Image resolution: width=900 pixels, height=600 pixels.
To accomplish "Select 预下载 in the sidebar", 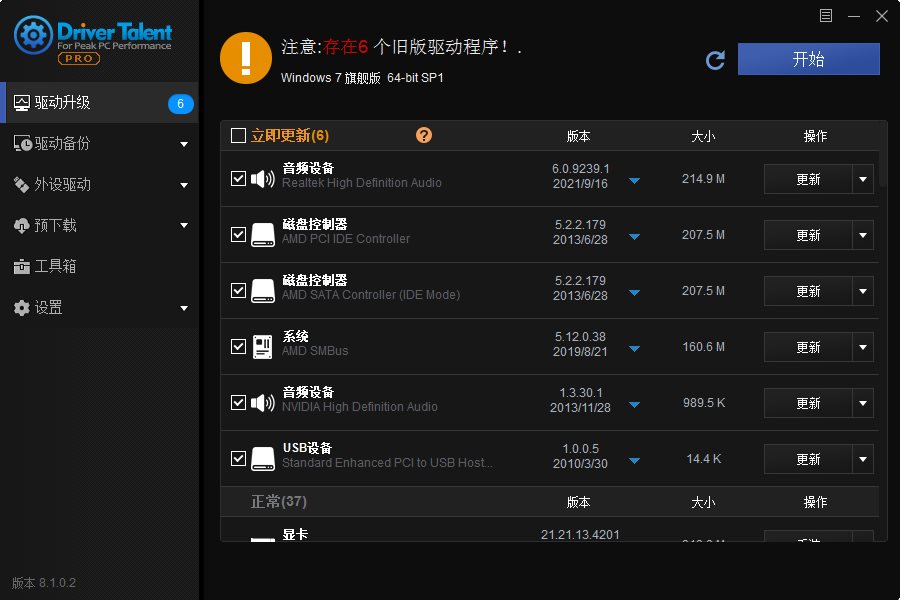I will point(55,226).
